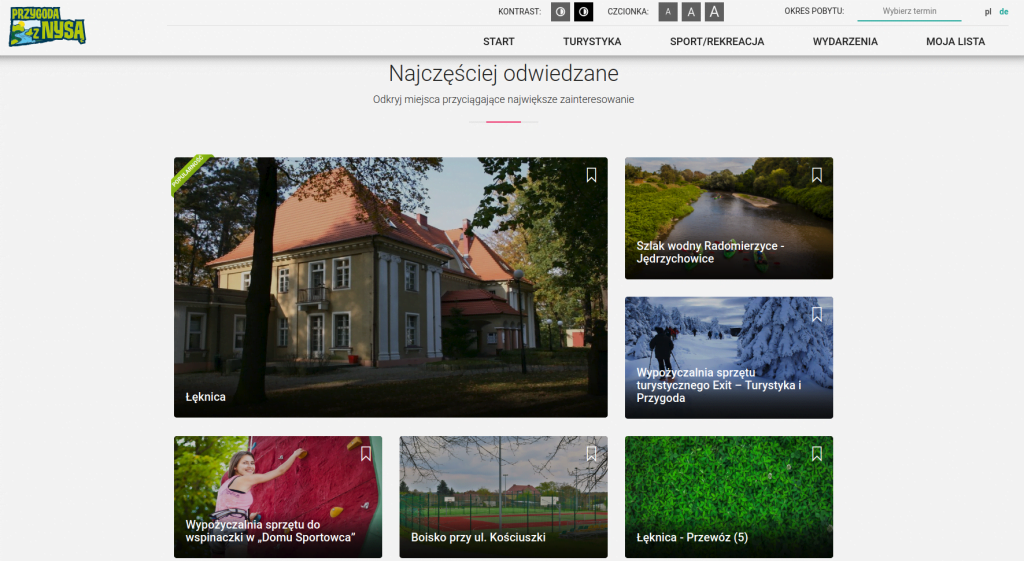This screenshot has height=561, width=1024.
Task: Choose the medium font size A
Action: click(x=691, y=12)
